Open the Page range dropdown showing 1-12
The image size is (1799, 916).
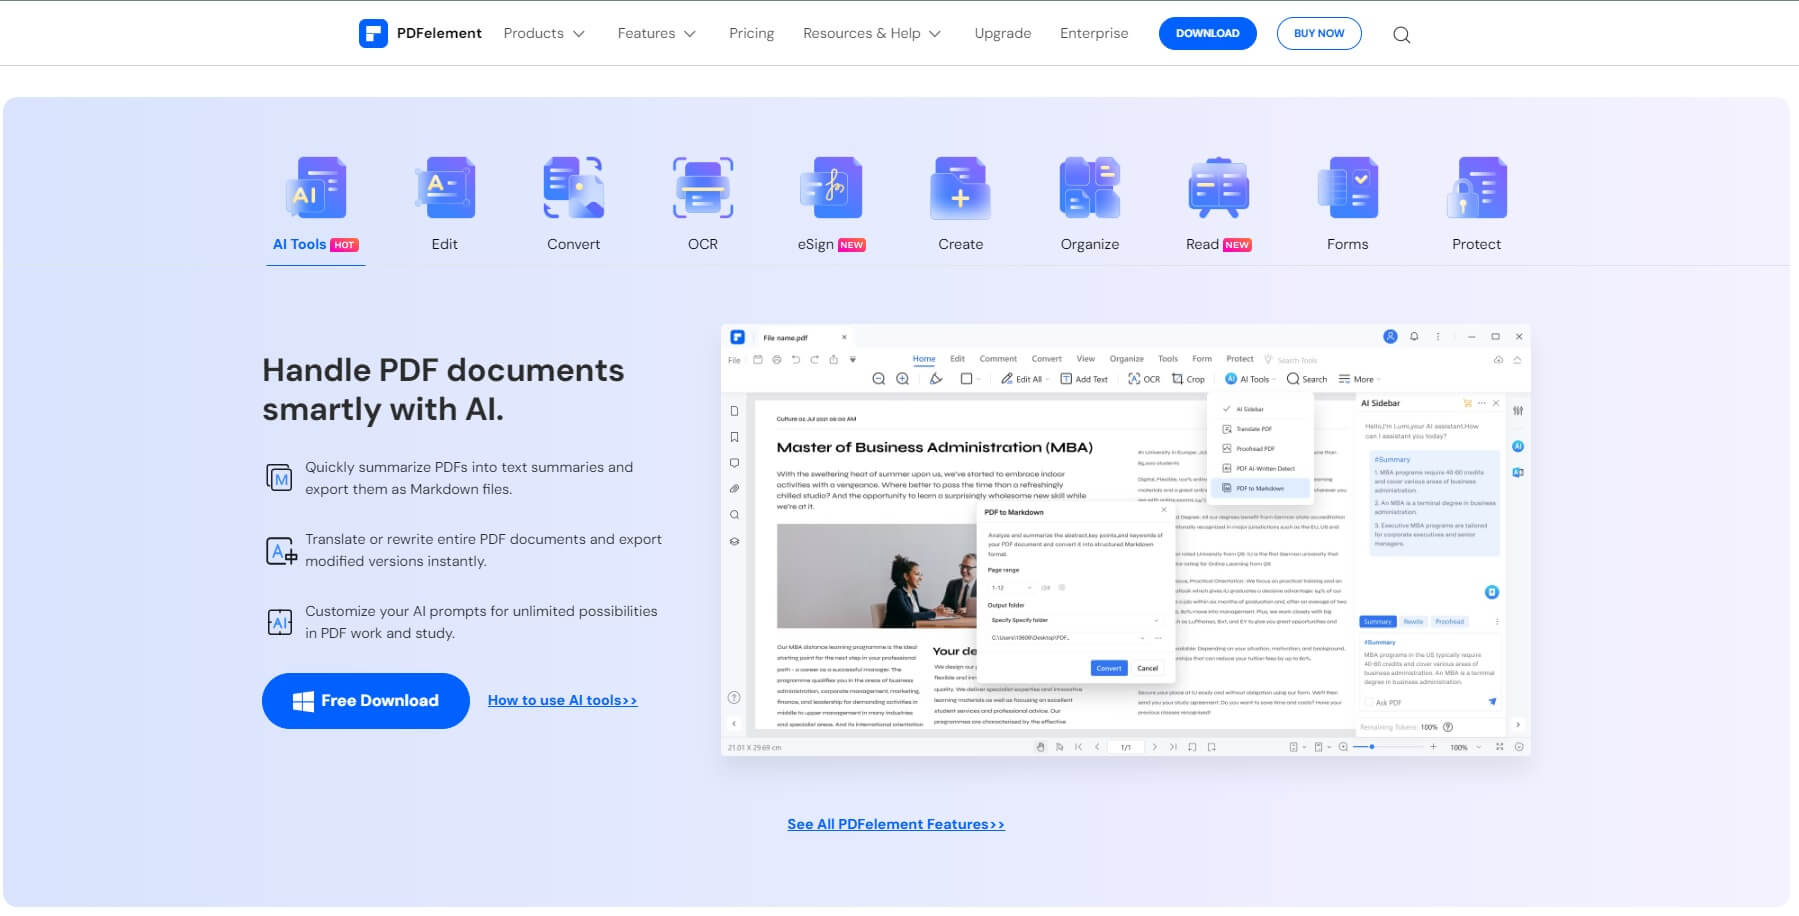(1011, 588)
